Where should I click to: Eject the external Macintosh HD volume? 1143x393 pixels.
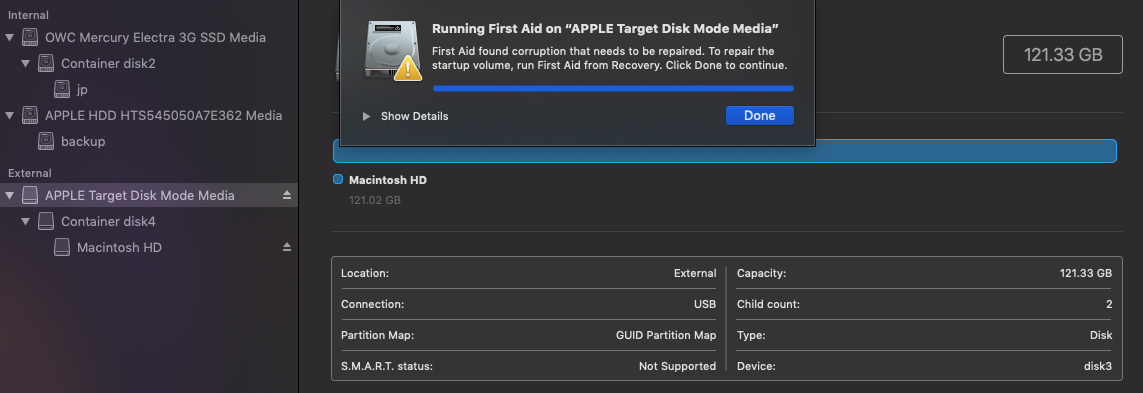point(286,247)
